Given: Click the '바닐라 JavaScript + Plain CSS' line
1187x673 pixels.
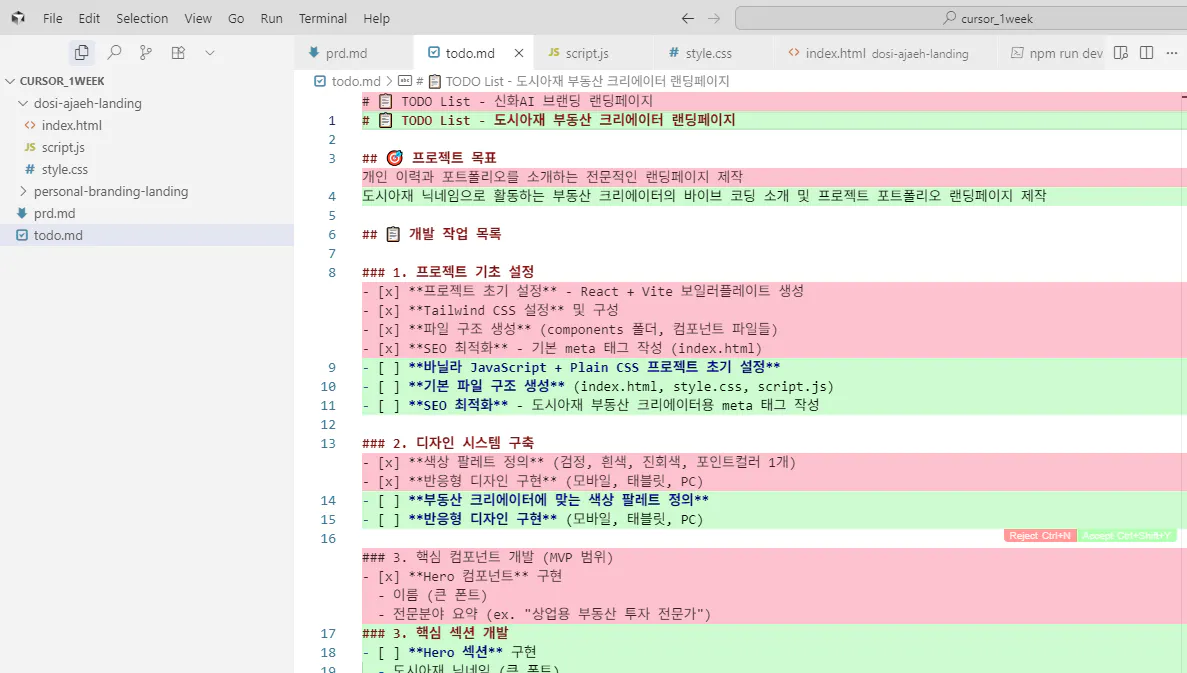Looking at the screenshot, I should (571, 367).
